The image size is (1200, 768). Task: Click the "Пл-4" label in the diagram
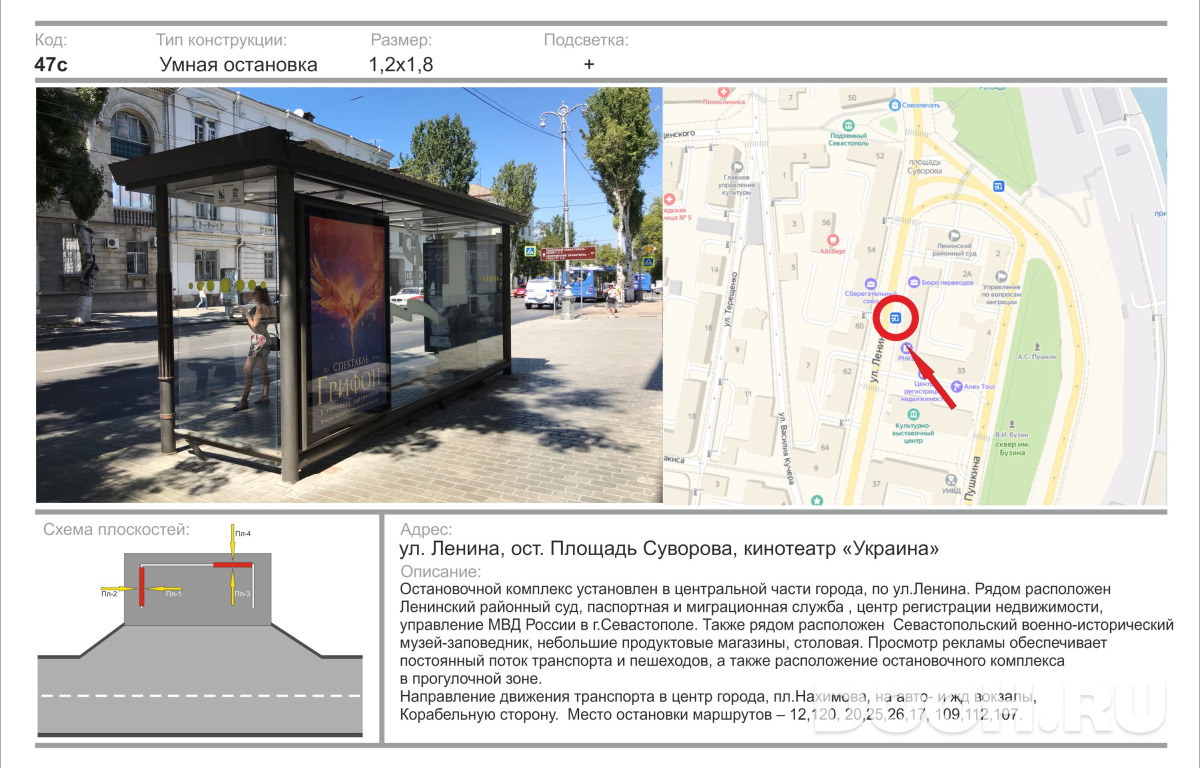[242, 534]
